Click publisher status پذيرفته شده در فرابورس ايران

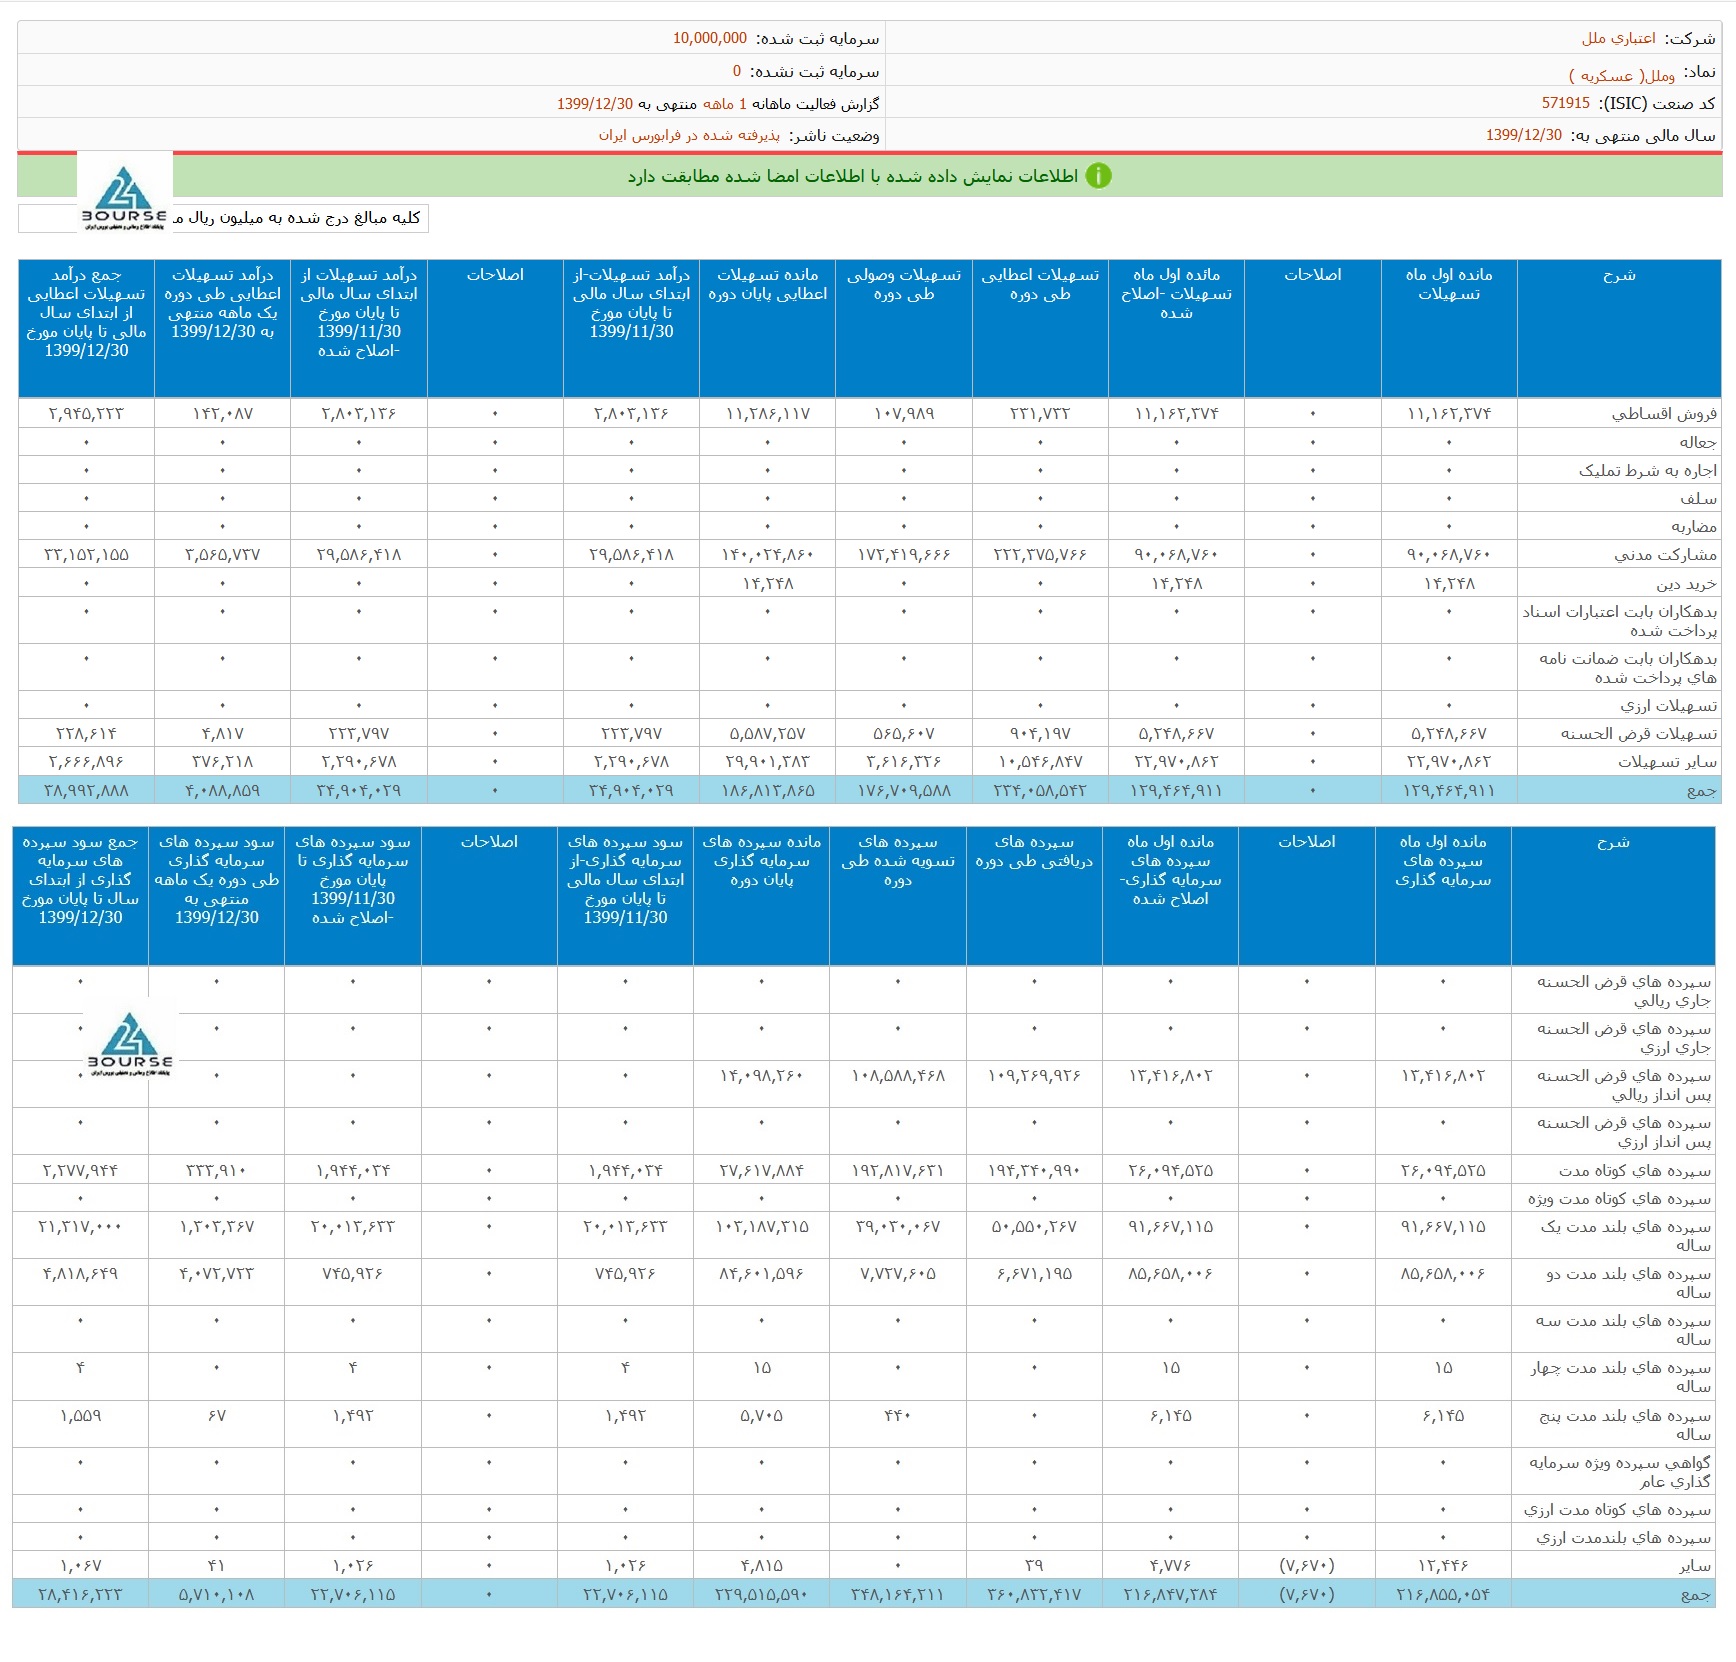point(689,135)
